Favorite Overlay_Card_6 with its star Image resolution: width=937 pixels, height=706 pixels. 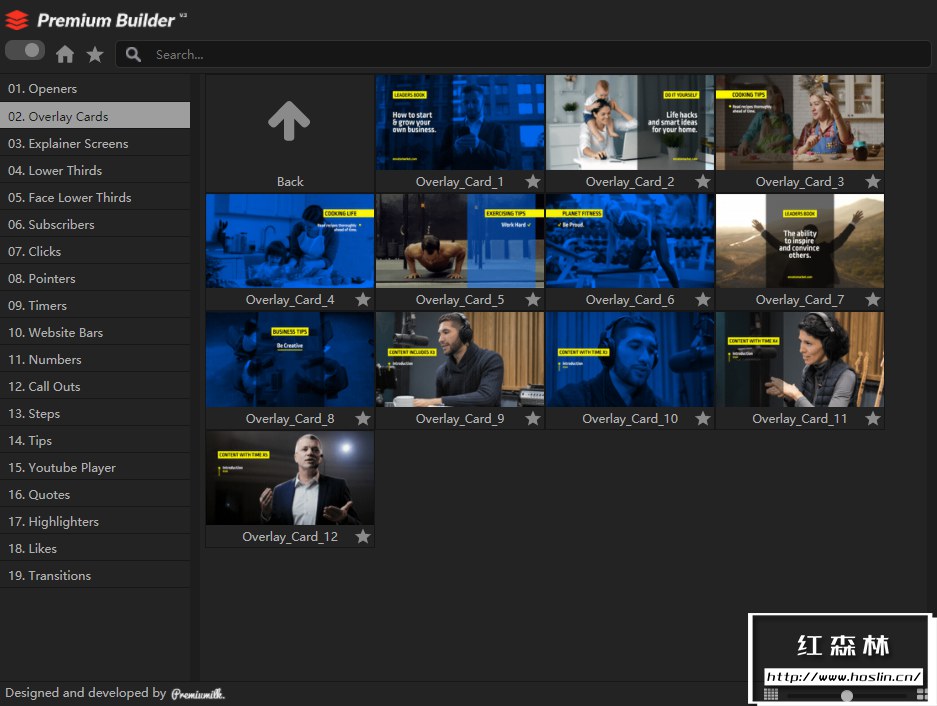coord(703,299)
